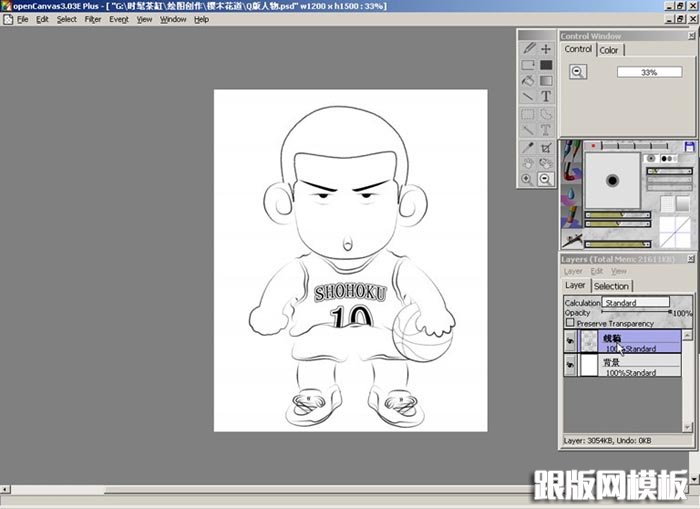Image resolution: width=700 pixels, height=509 pixels.
Task: Adjust the first slider below brush preview
Action: point(618,215)
